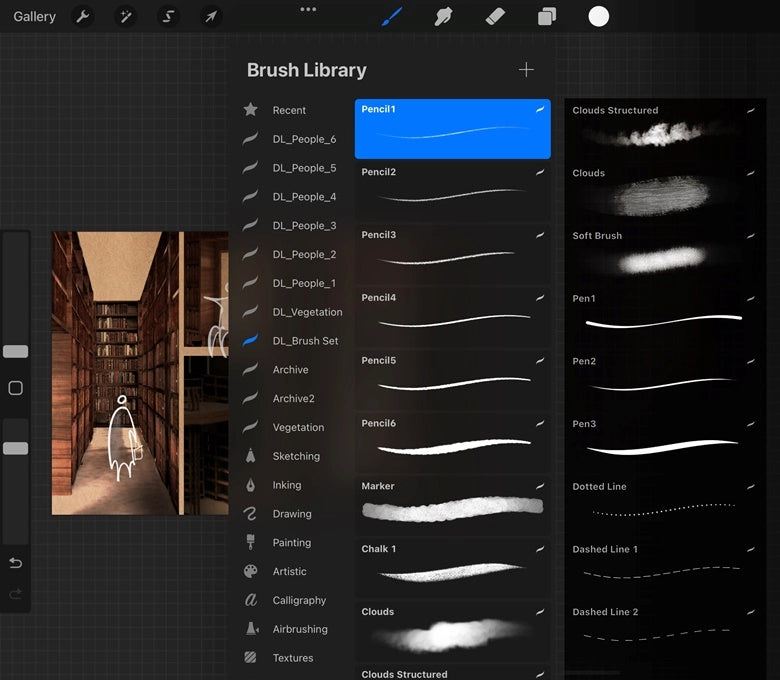Open the Calligraphy brush set
Image resolution: width=780 pixels, height=680 pixels.
coord(299,600)
